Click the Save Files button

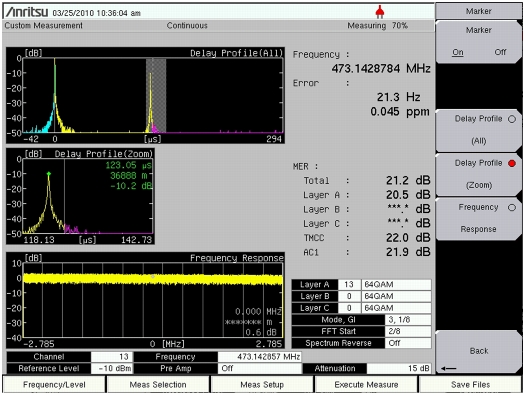[x=470, y=385]
